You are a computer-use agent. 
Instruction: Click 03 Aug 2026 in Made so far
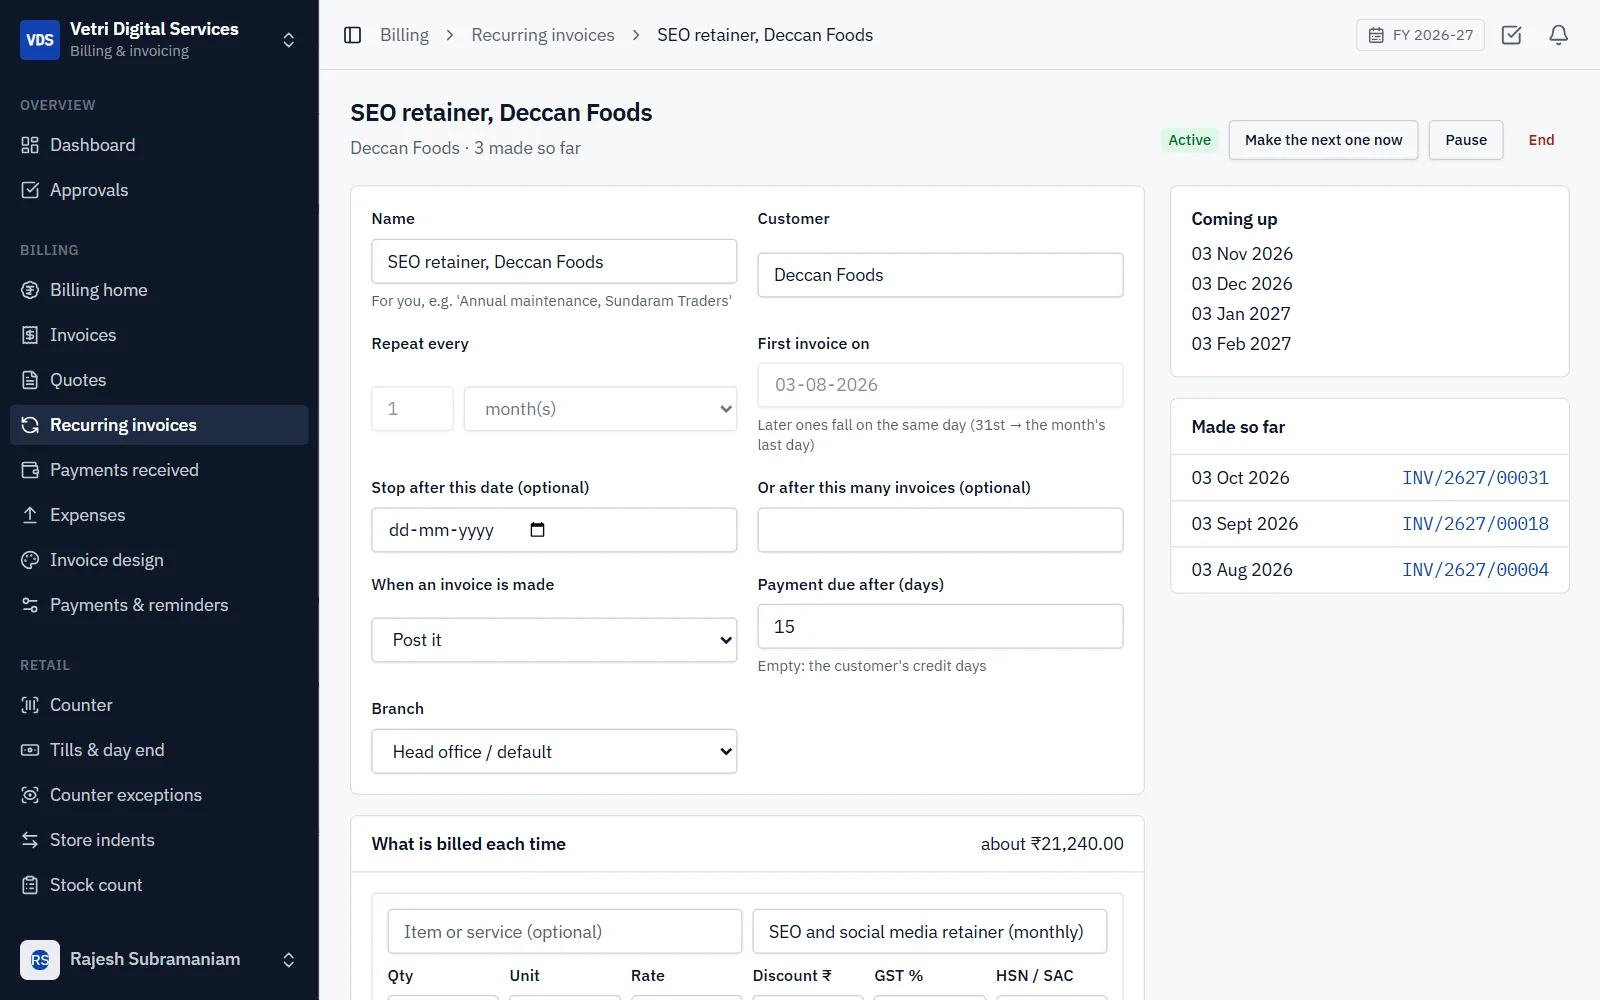tap(1242, 570)
